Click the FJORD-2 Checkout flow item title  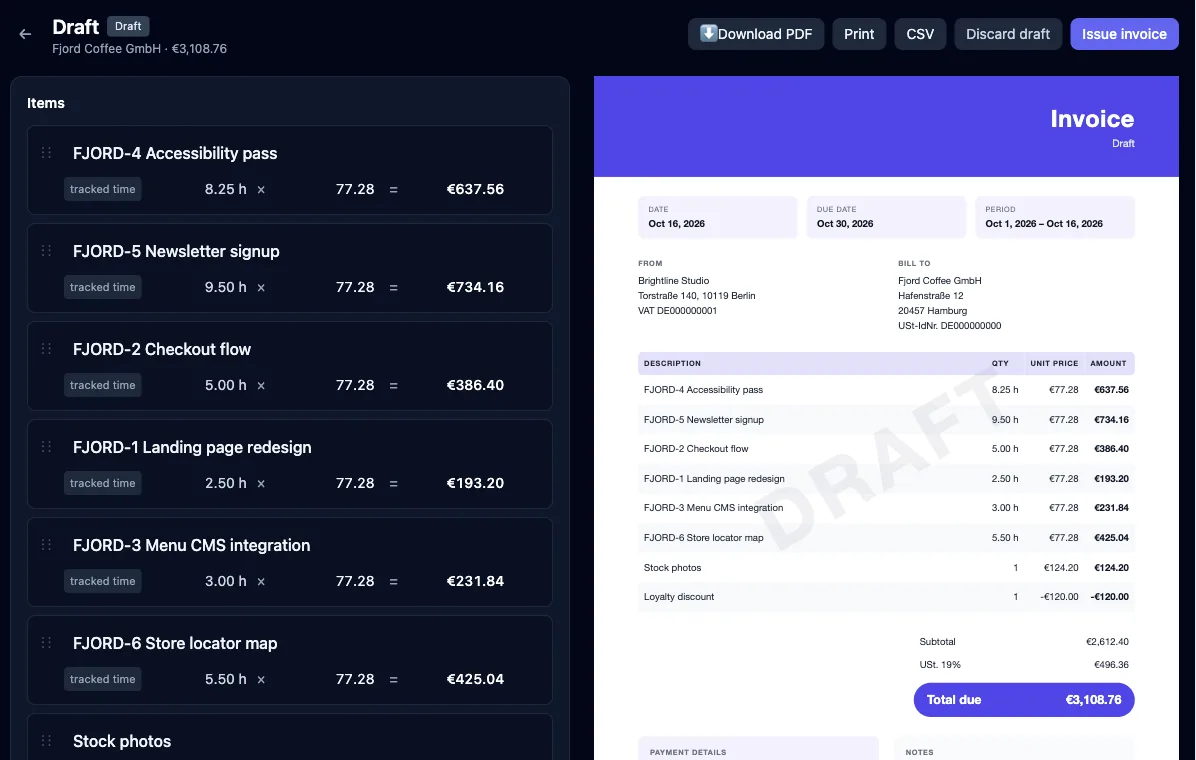pos(162,349)
